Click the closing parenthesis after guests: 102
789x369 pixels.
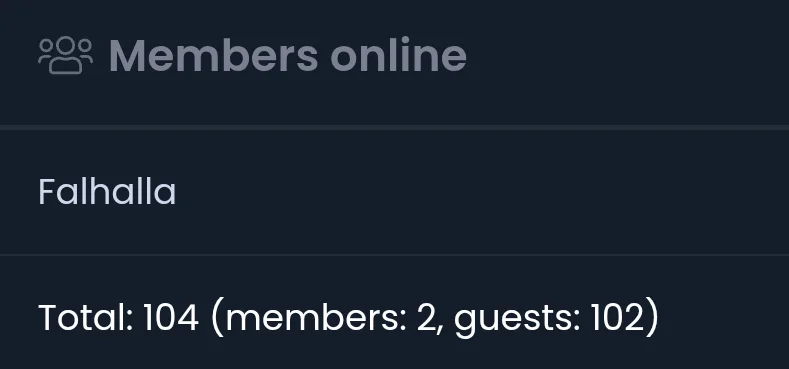(x=652, y=319)
